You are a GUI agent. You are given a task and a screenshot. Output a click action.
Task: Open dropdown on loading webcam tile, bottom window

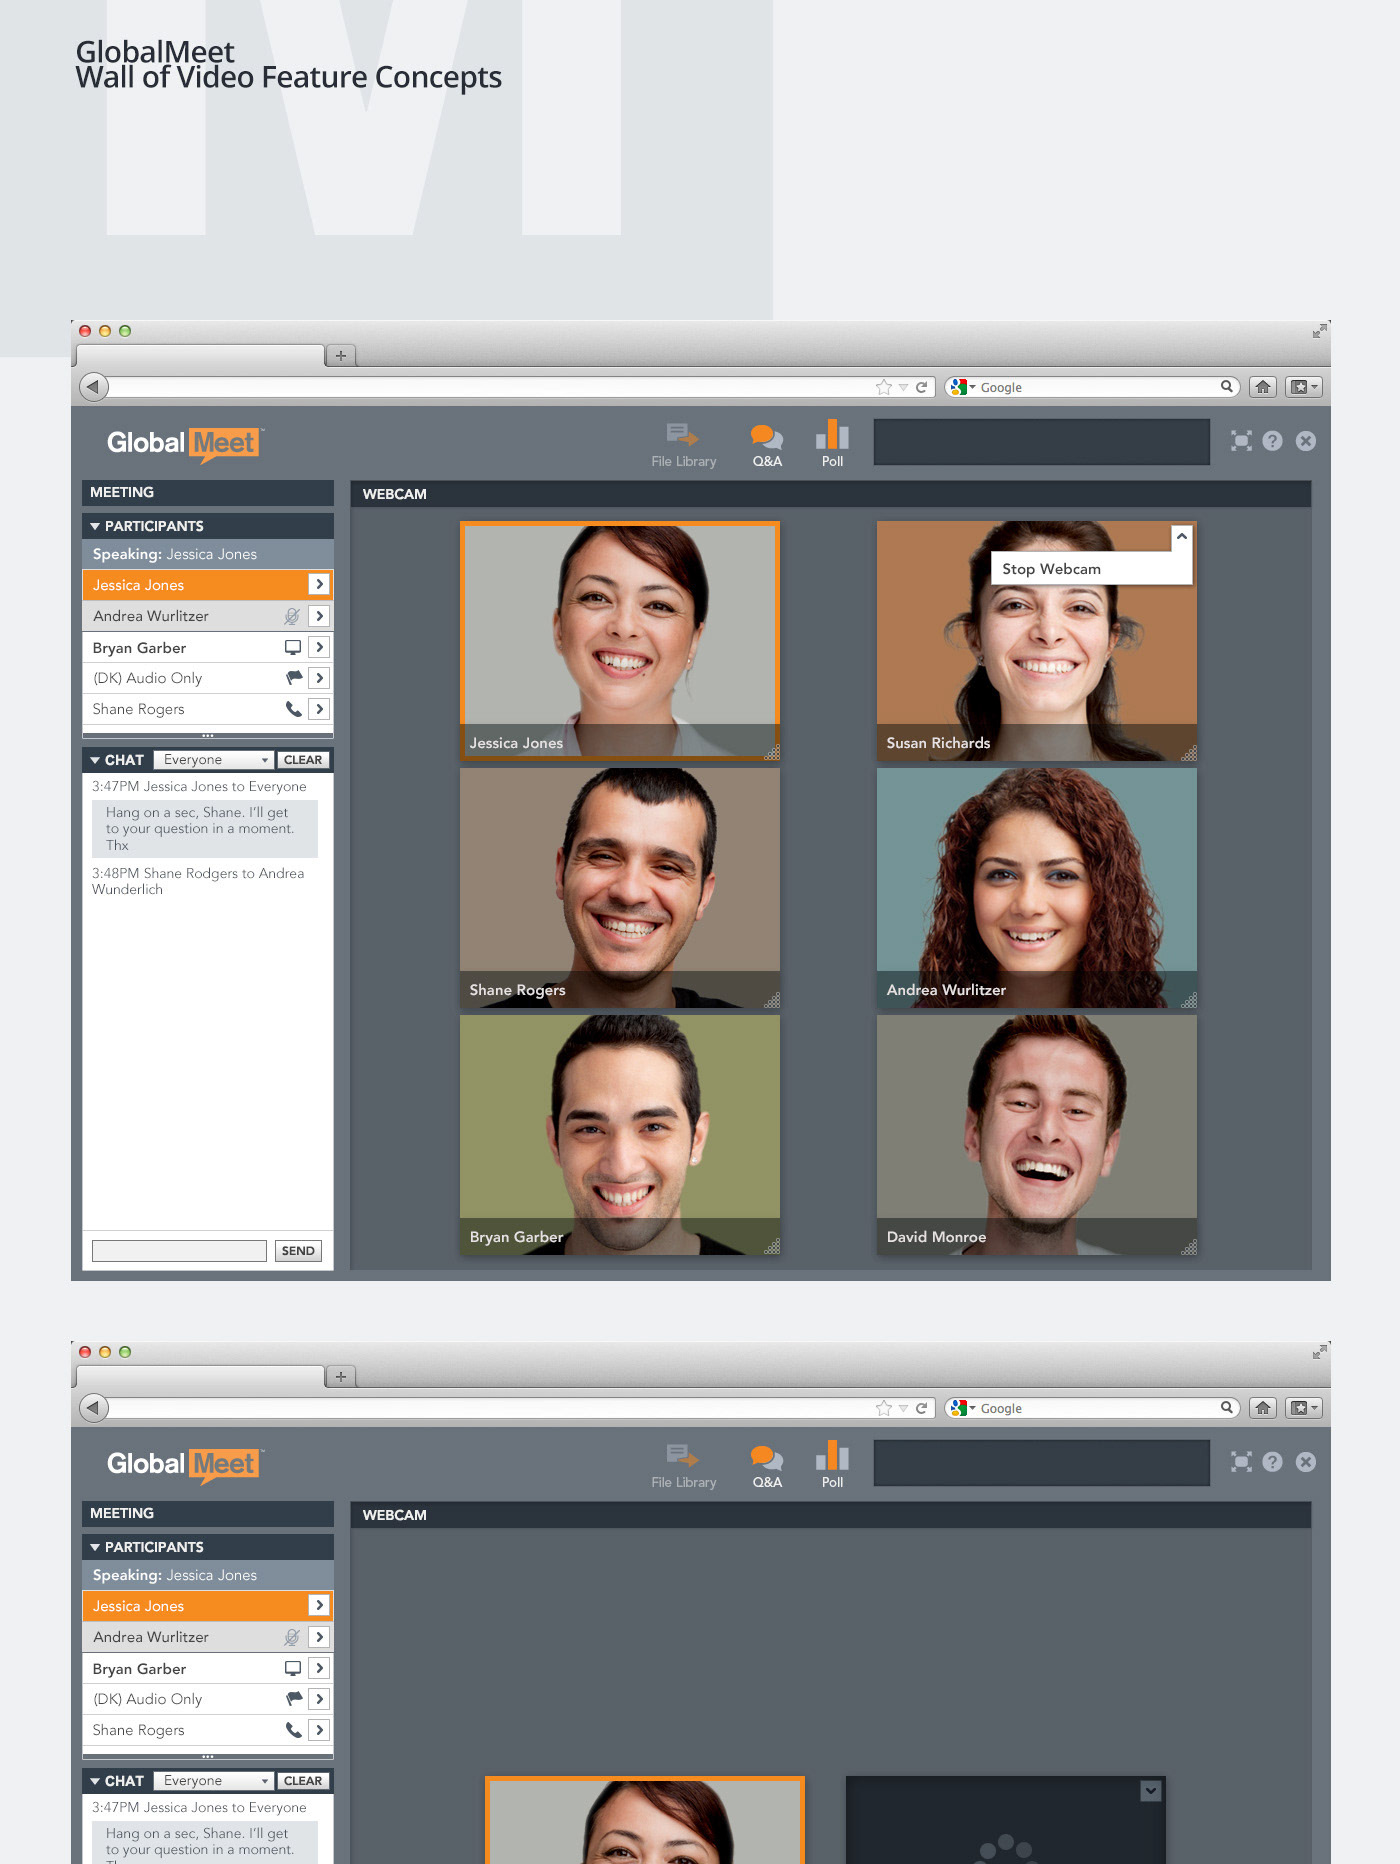1151,1791
